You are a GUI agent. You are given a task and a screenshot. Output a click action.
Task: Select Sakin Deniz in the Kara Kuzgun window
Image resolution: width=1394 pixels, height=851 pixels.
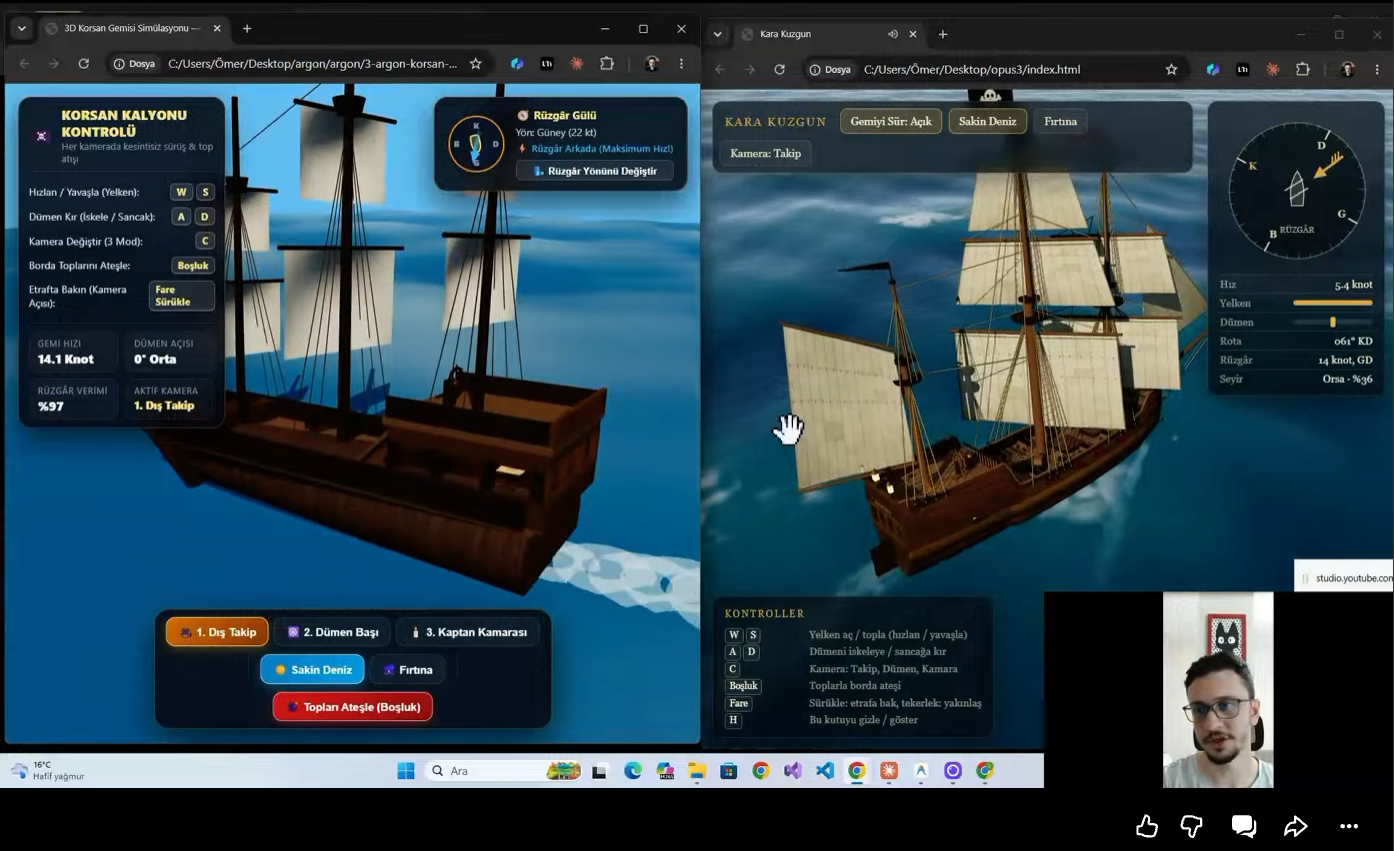pos(987,121)
